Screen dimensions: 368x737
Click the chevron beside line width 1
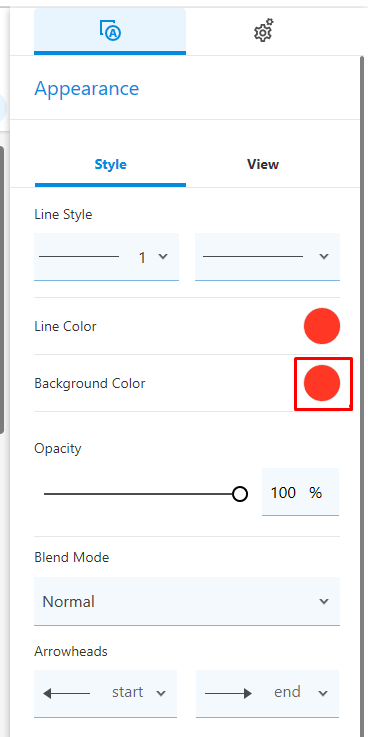[x=163, y=256]
